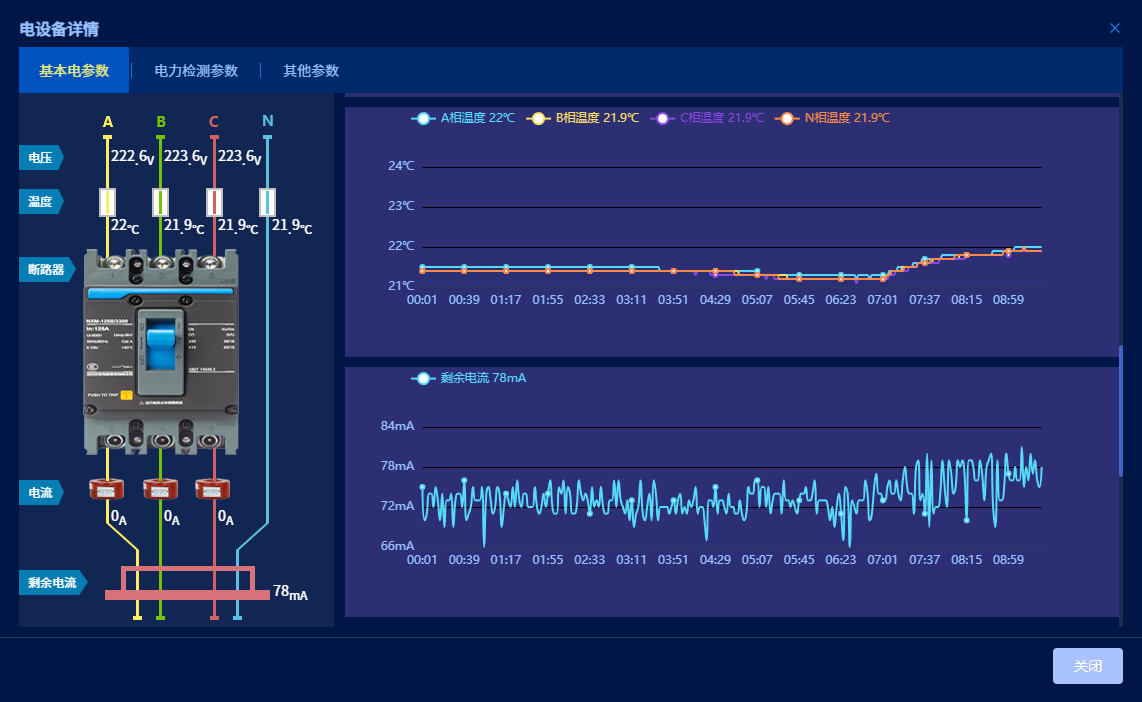Viewport: 1142px width, 702px height.
Task: Click the circuit breaker device image
Action: click(x=161, y=355)
